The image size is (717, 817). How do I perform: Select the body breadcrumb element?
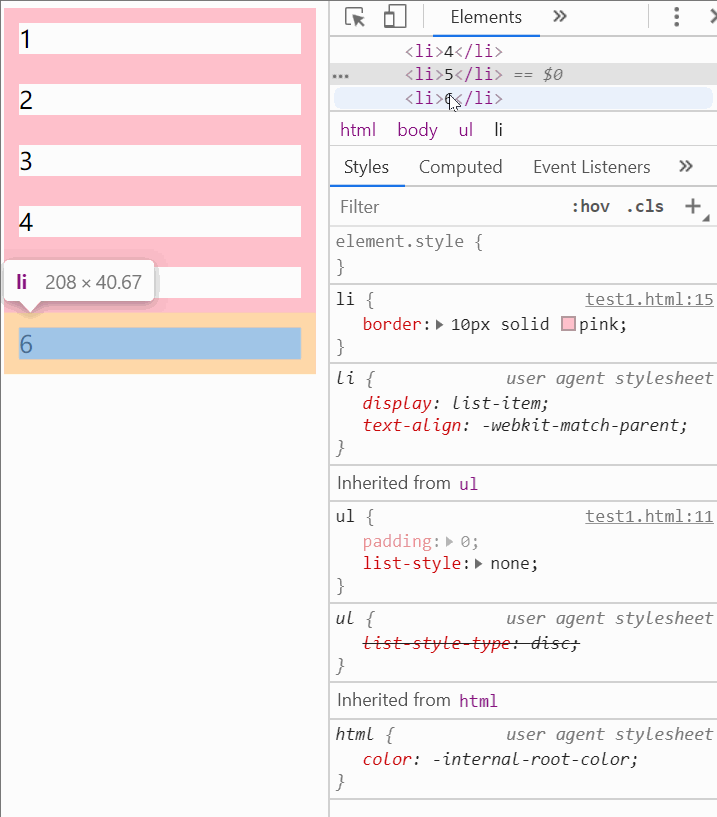[x=417, y=130]
